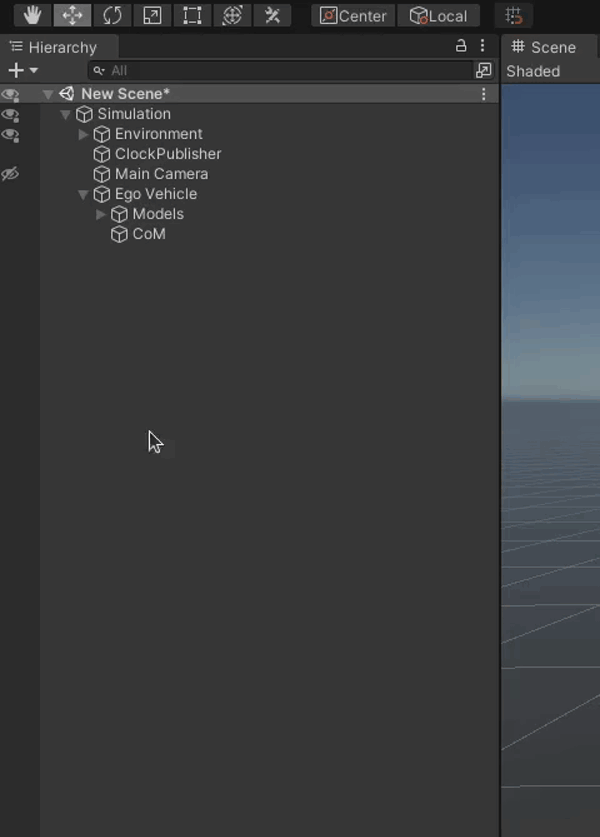
Task: Collapse the Simulation object
Action: 65,114
